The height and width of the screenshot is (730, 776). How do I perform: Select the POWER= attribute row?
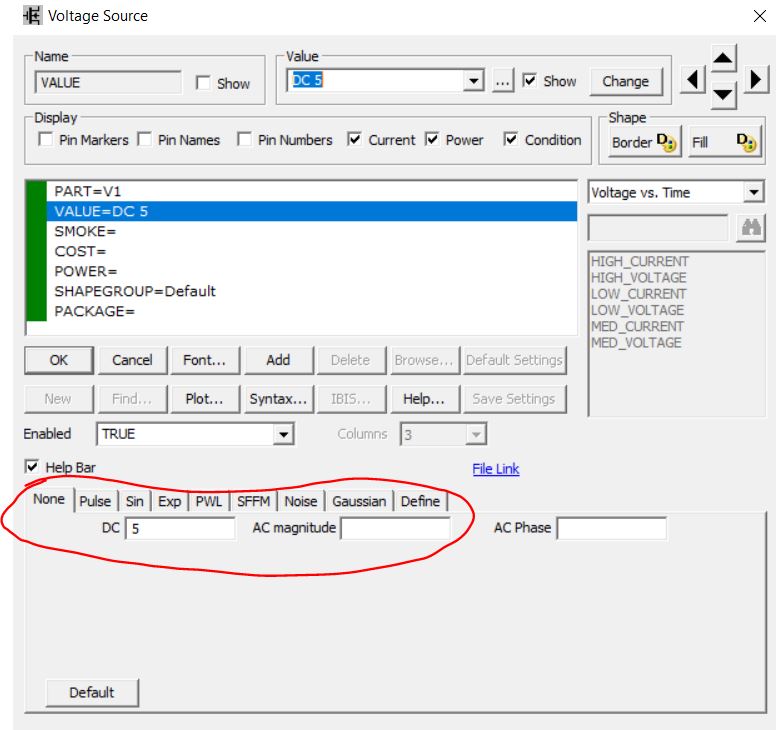(312, 271)
